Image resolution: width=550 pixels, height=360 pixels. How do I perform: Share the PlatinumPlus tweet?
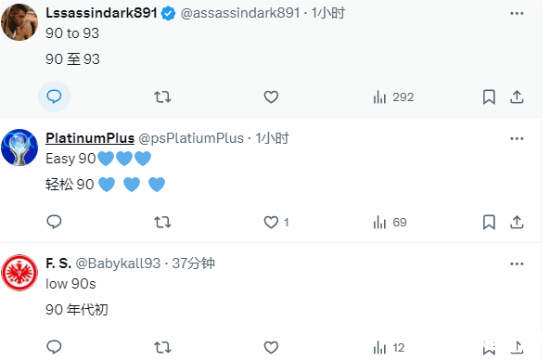click(517, 222)
